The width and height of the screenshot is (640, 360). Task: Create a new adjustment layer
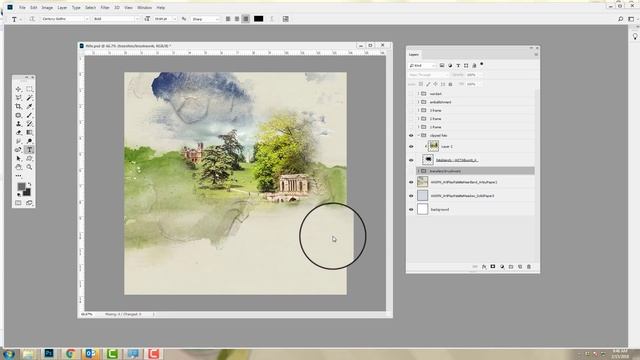(x=502, y=267)
